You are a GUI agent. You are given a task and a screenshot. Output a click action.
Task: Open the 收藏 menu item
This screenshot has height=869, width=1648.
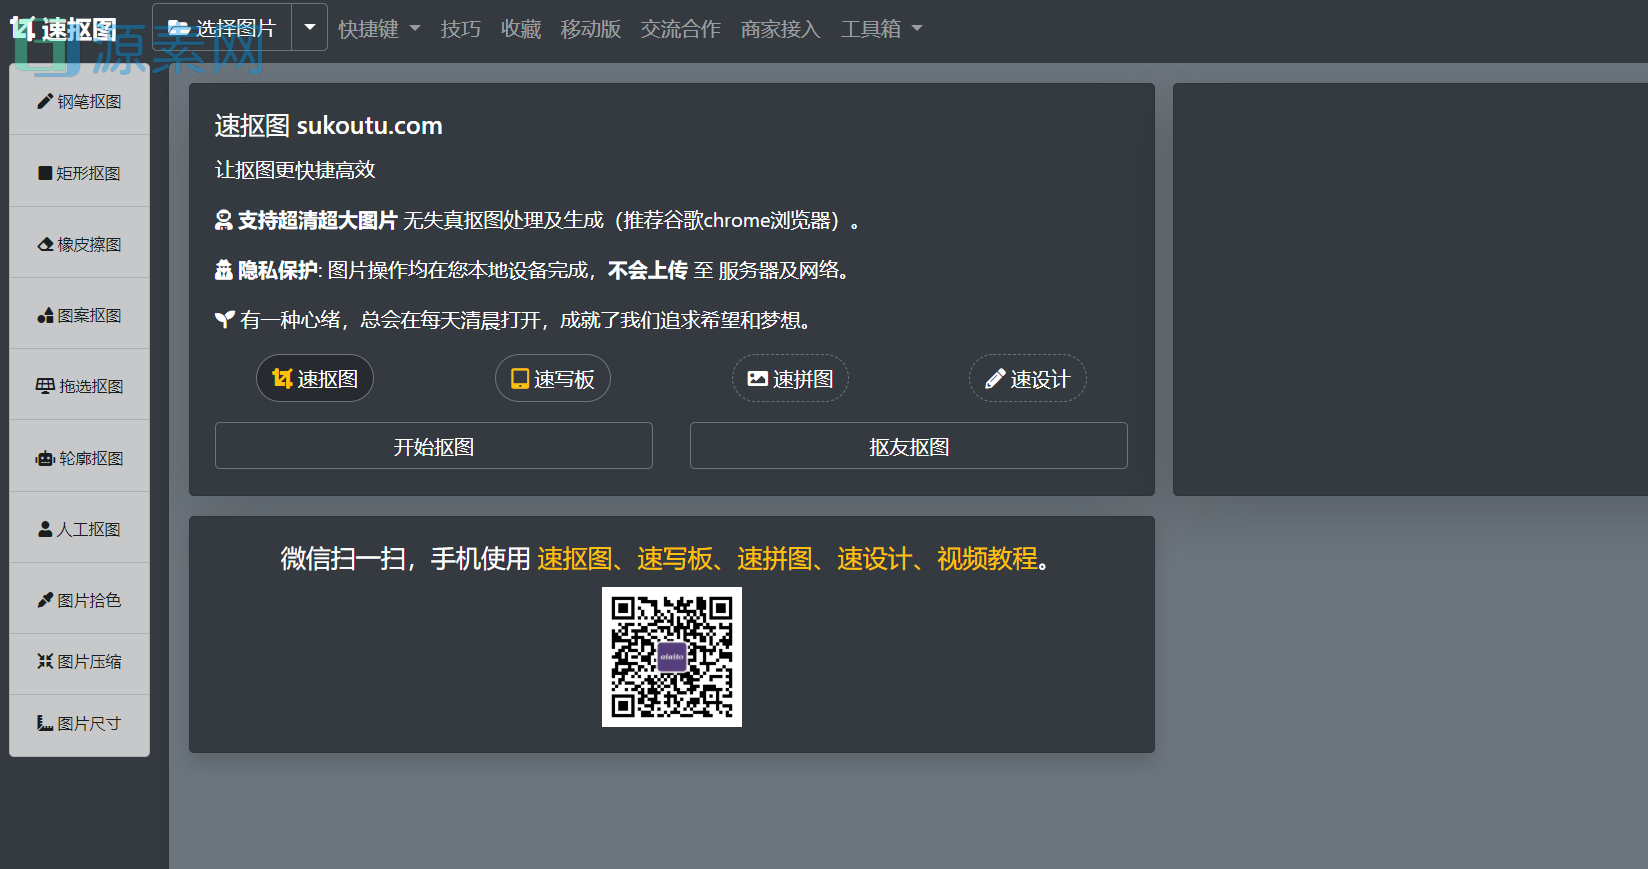[x=521, y=29]
